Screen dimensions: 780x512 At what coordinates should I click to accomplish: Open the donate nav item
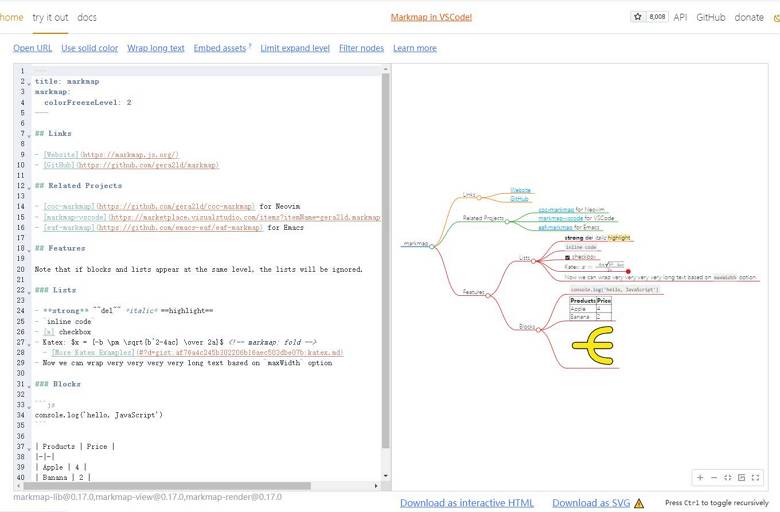tap(749, 17)
